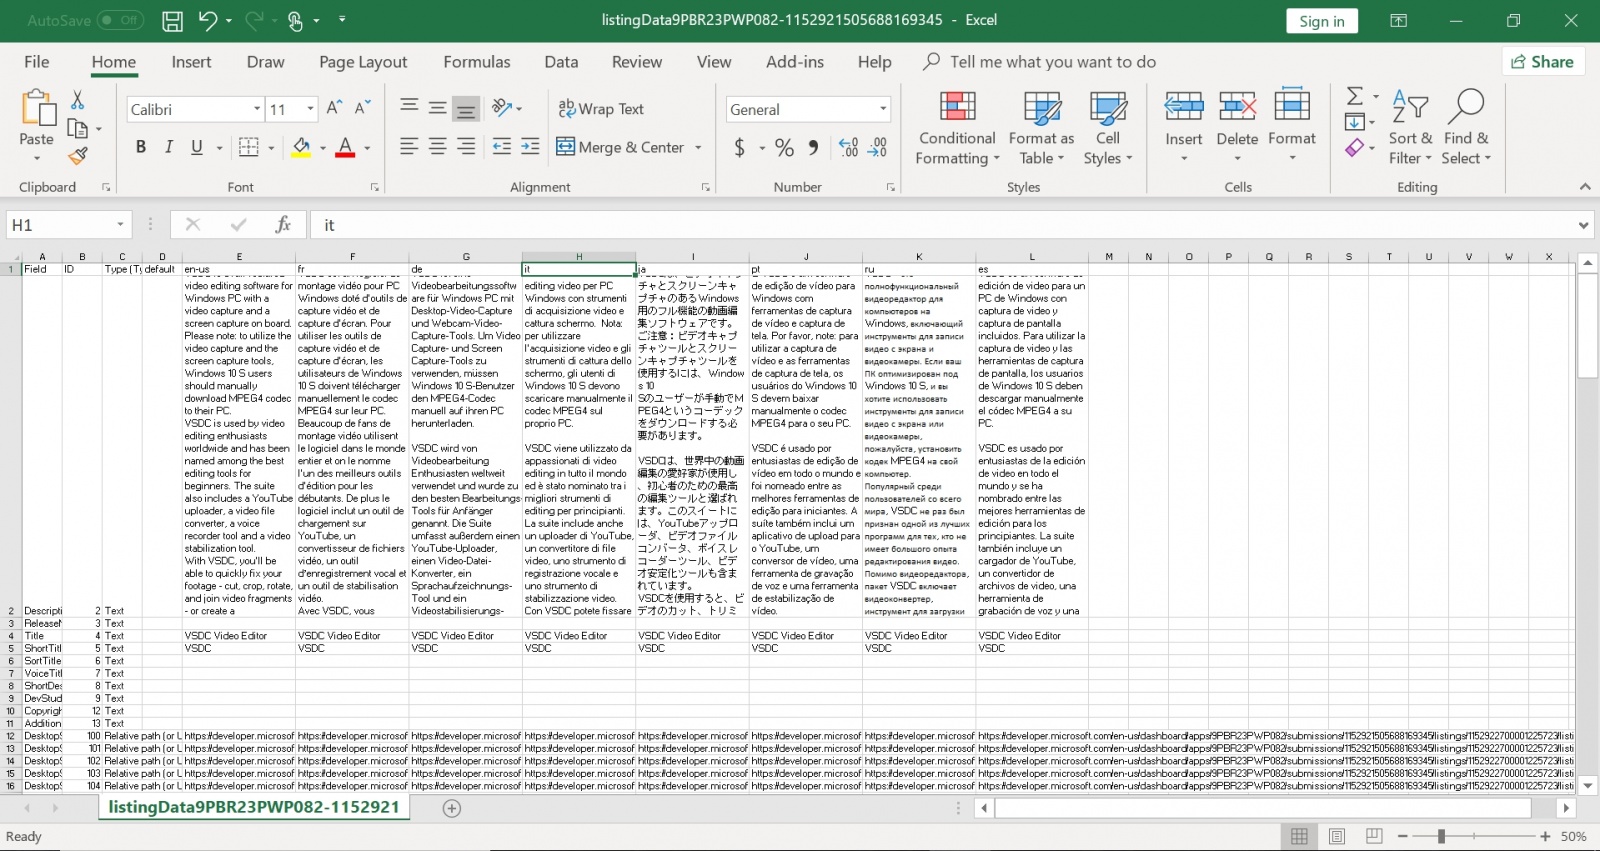Viewport: 1600px width, 851px height.
Task: Increase font size with larger A
Action: pyautogui.click(x=334, y=108)
